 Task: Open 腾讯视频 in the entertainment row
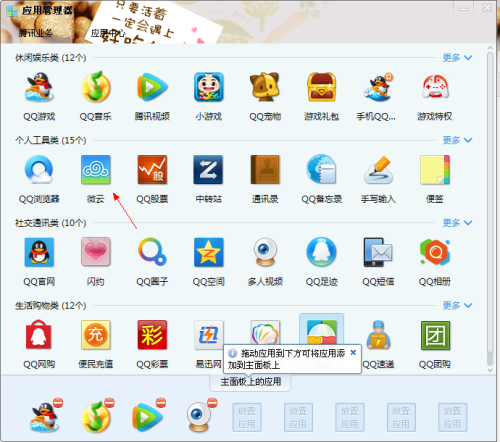click(x=152, y=88)
